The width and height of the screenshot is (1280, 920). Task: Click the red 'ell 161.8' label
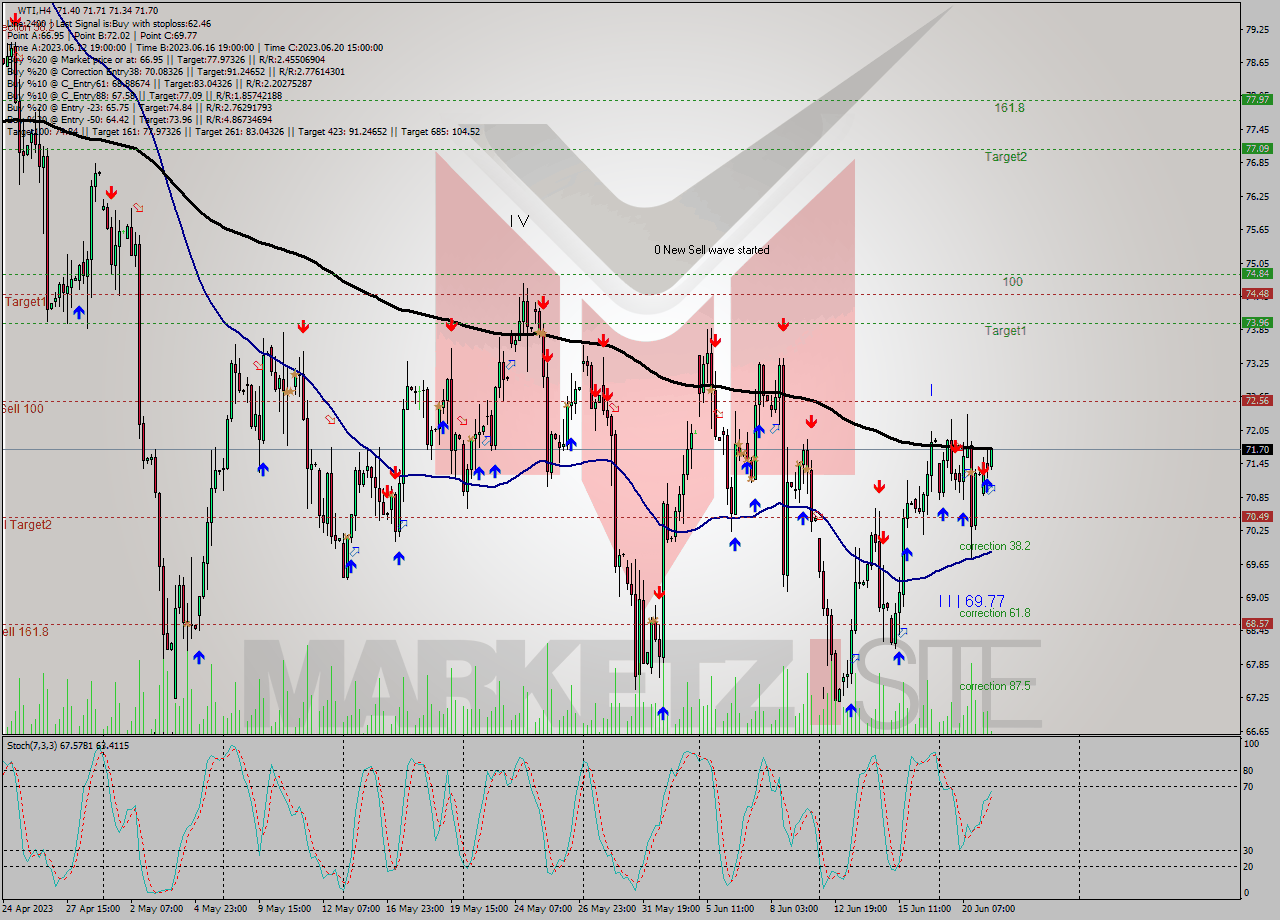[24, 631]
